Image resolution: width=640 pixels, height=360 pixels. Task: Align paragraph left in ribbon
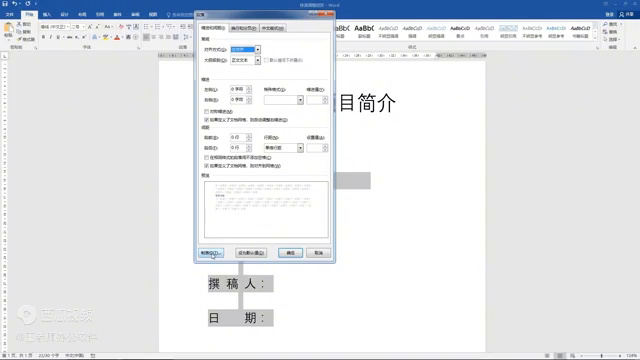click(x=146, y=37)
